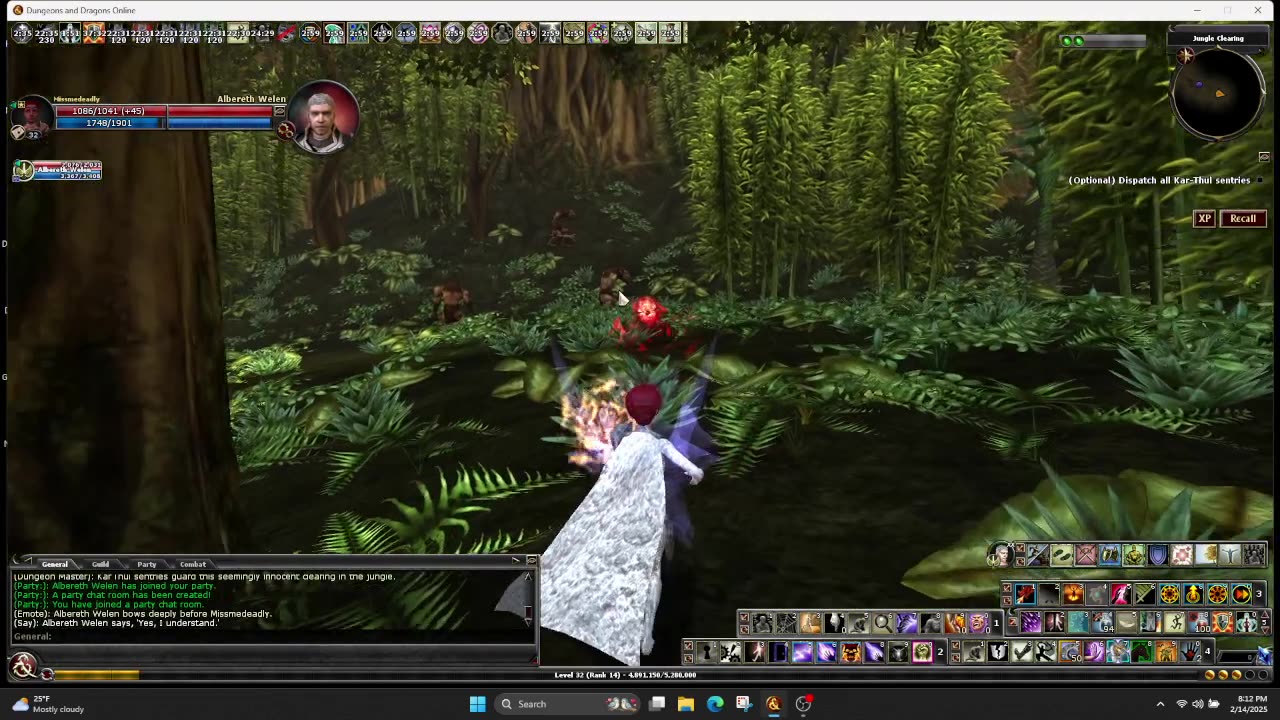Image resolution: width=1280 pixels, height=720 pixels.
Task: Select the green muscular figure hireling command
Action: tap(1134, 554)
